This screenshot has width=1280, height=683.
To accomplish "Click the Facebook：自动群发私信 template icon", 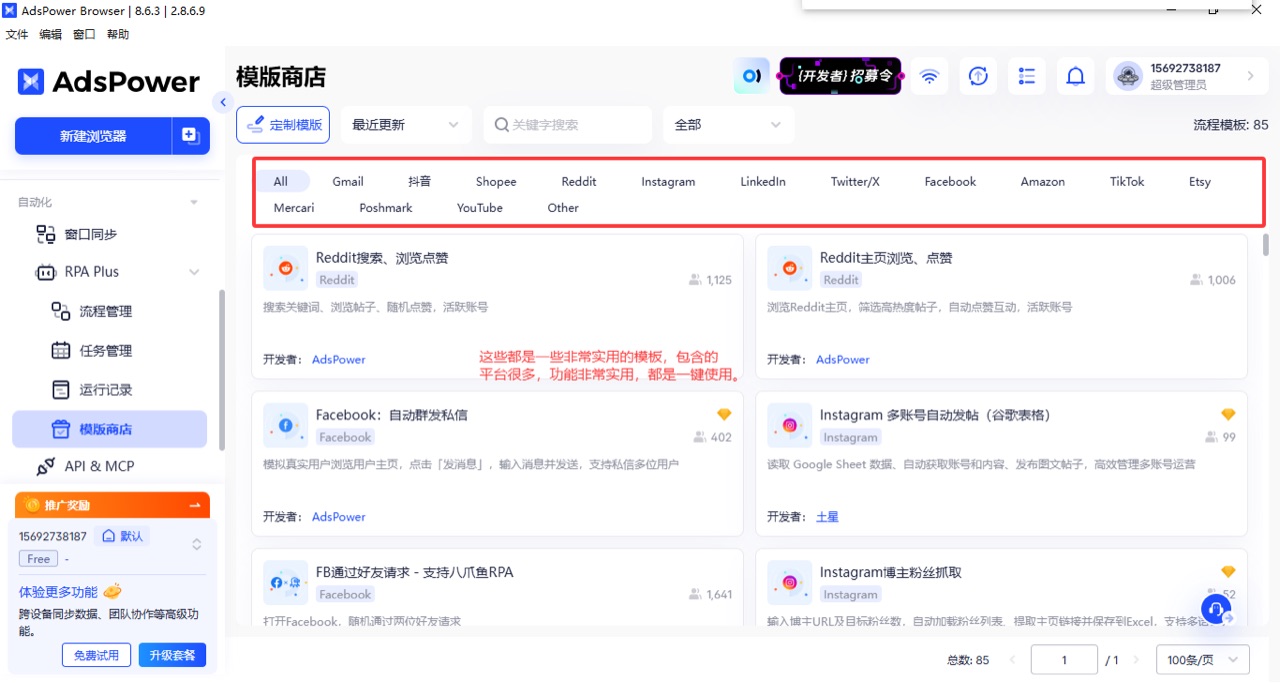I will tap(285, 425).
